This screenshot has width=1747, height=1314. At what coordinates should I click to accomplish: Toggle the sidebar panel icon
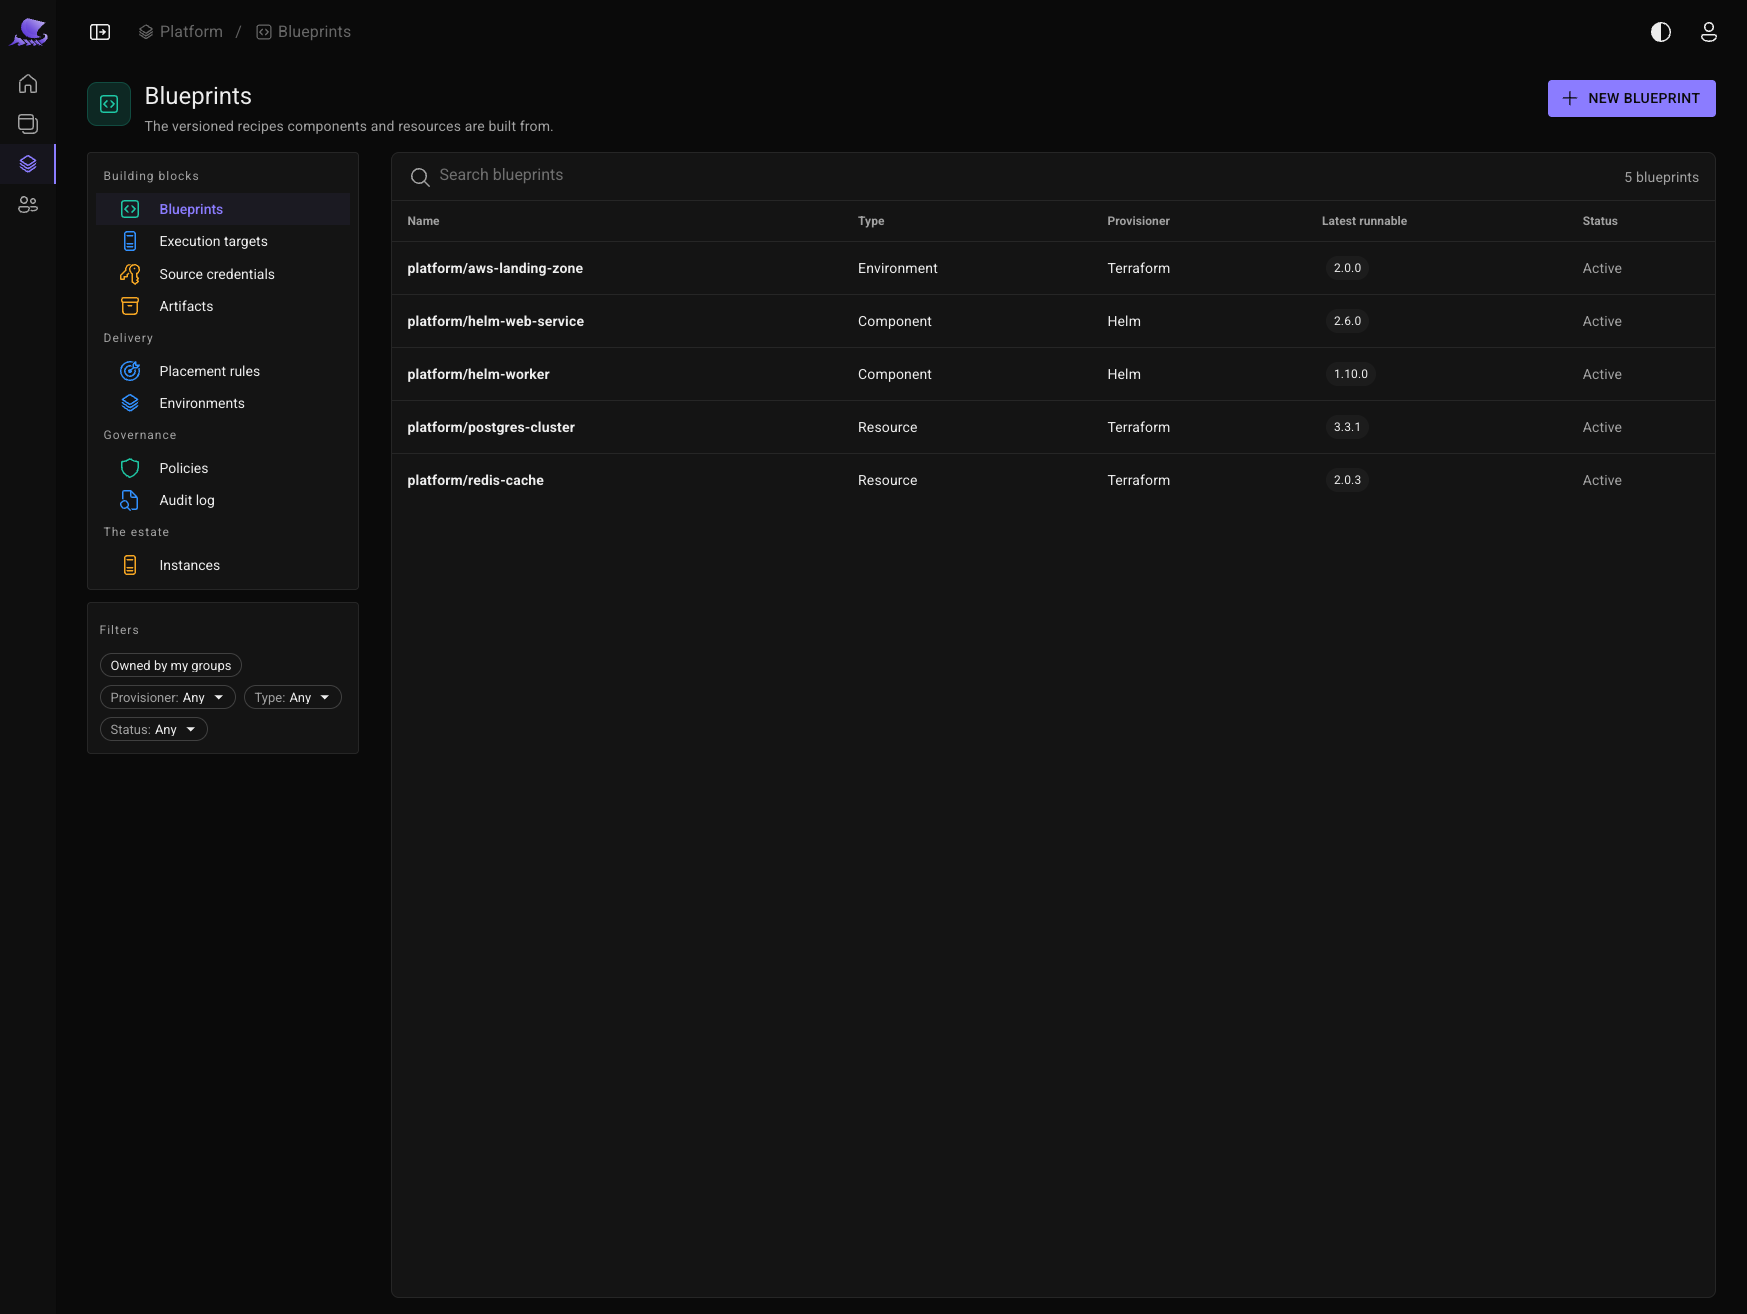pos(100,32)
